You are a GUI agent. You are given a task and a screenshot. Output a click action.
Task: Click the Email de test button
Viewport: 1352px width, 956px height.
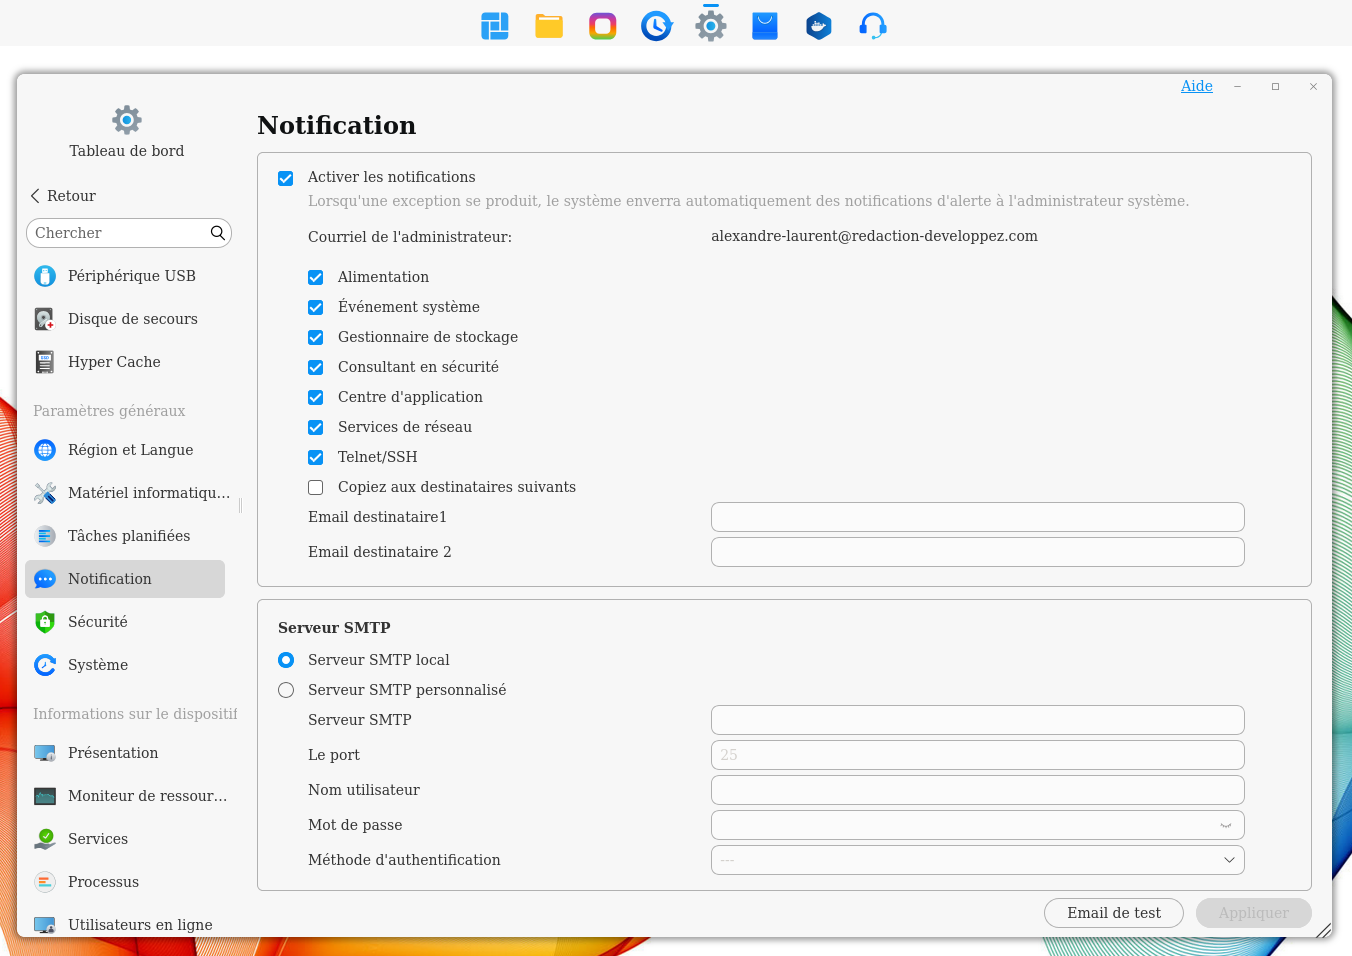coord(1113,913)
